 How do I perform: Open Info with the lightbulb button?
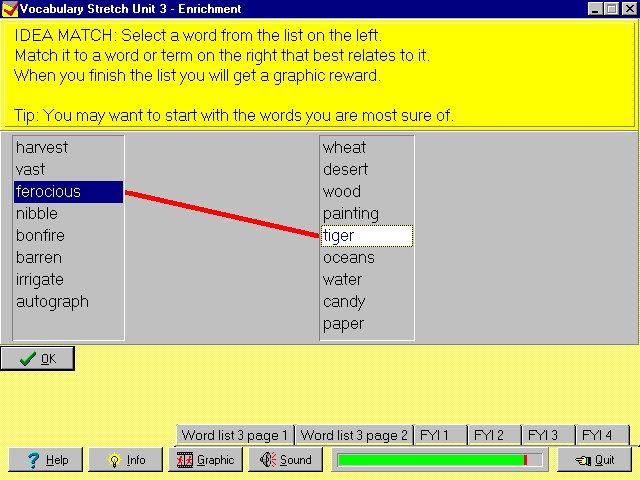click(x=125, y=460)
